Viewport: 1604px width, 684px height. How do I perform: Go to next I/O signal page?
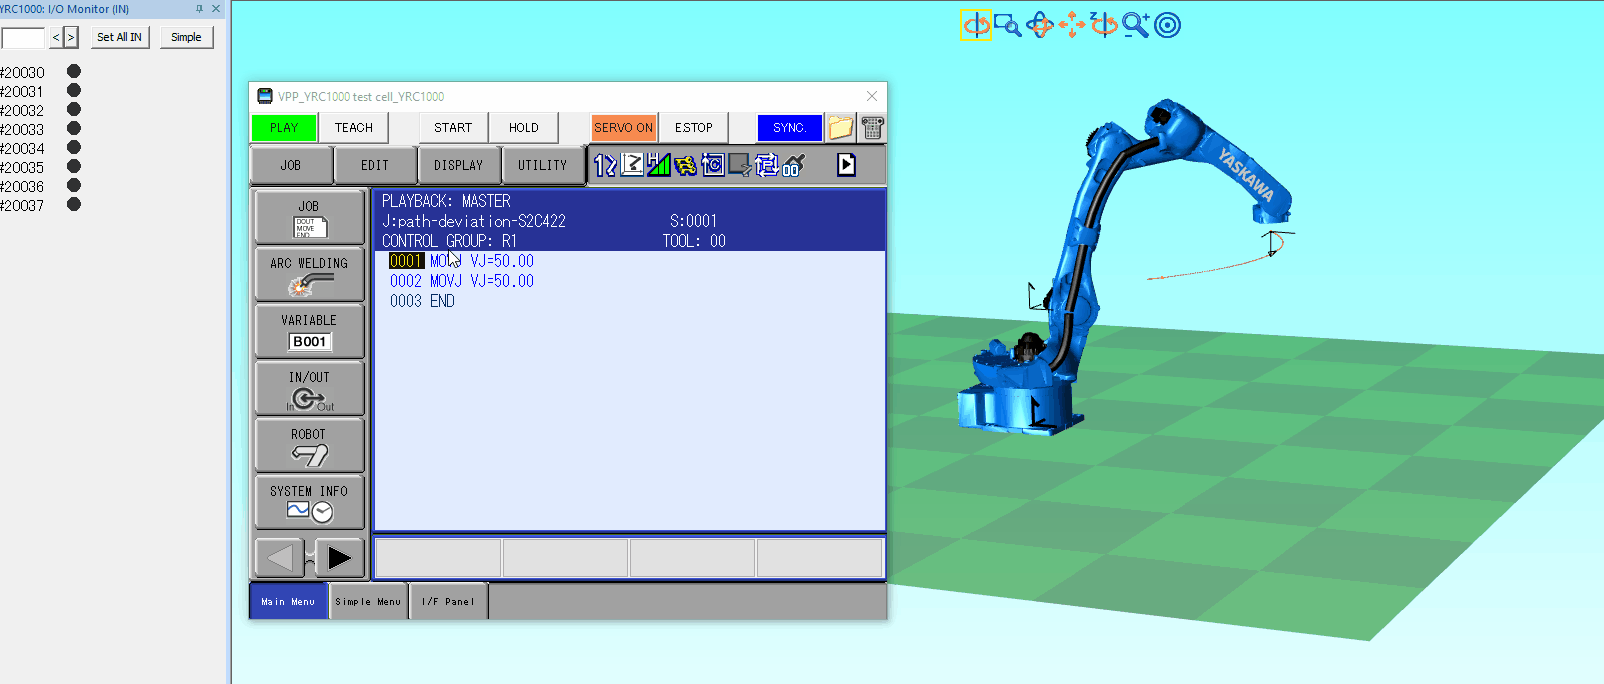[x=71, y=37]
